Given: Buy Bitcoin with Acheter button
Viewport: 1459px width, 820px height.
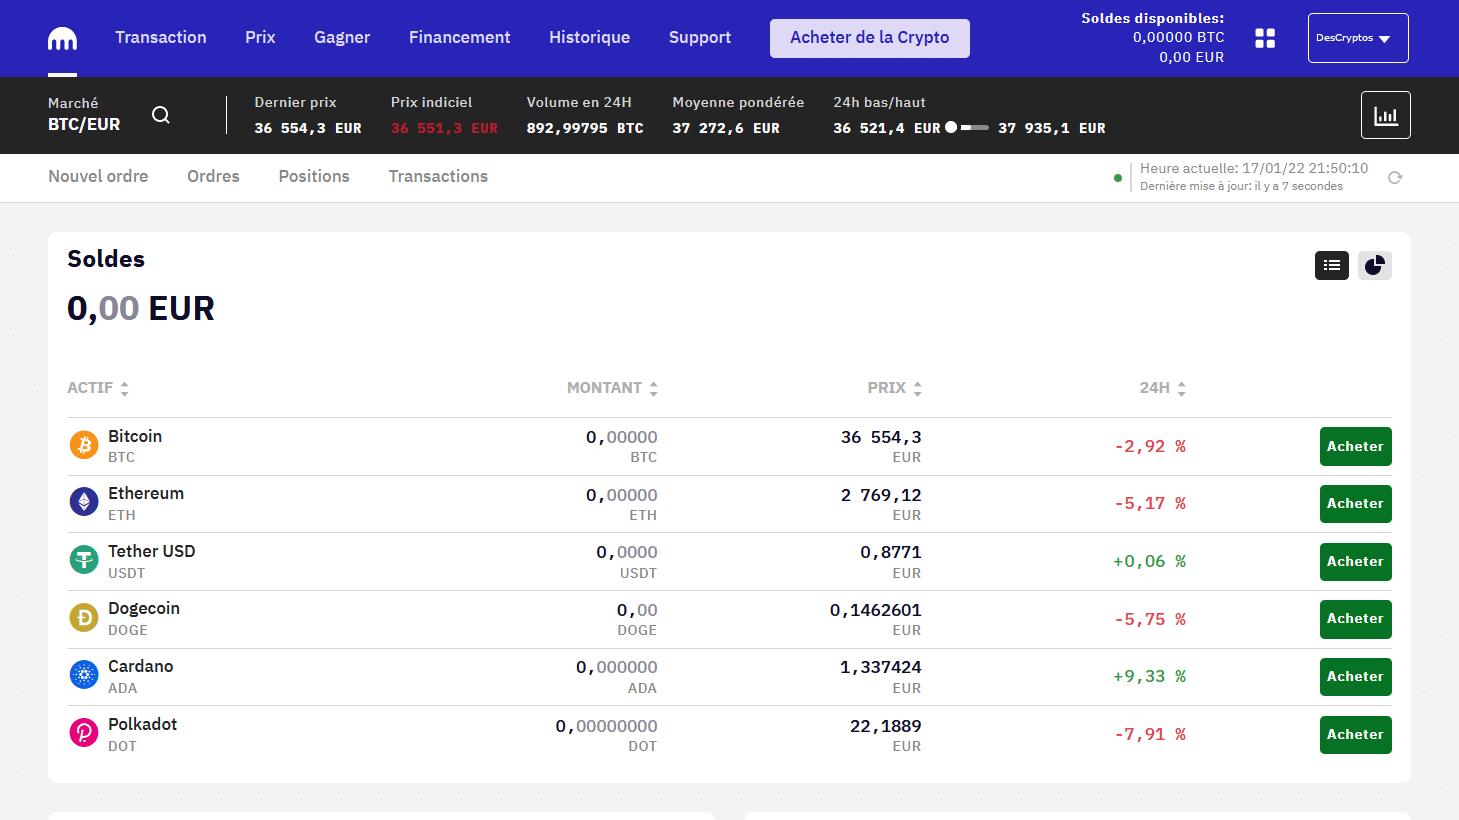Looking at the screenshot, I should pyautogui.click(x=1355, y=446).
